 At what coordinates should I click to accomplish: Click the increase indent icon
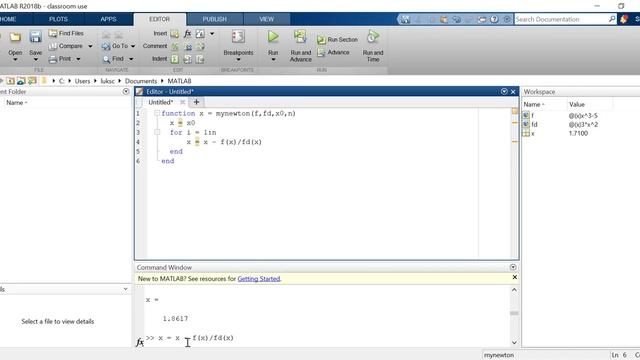187,59
